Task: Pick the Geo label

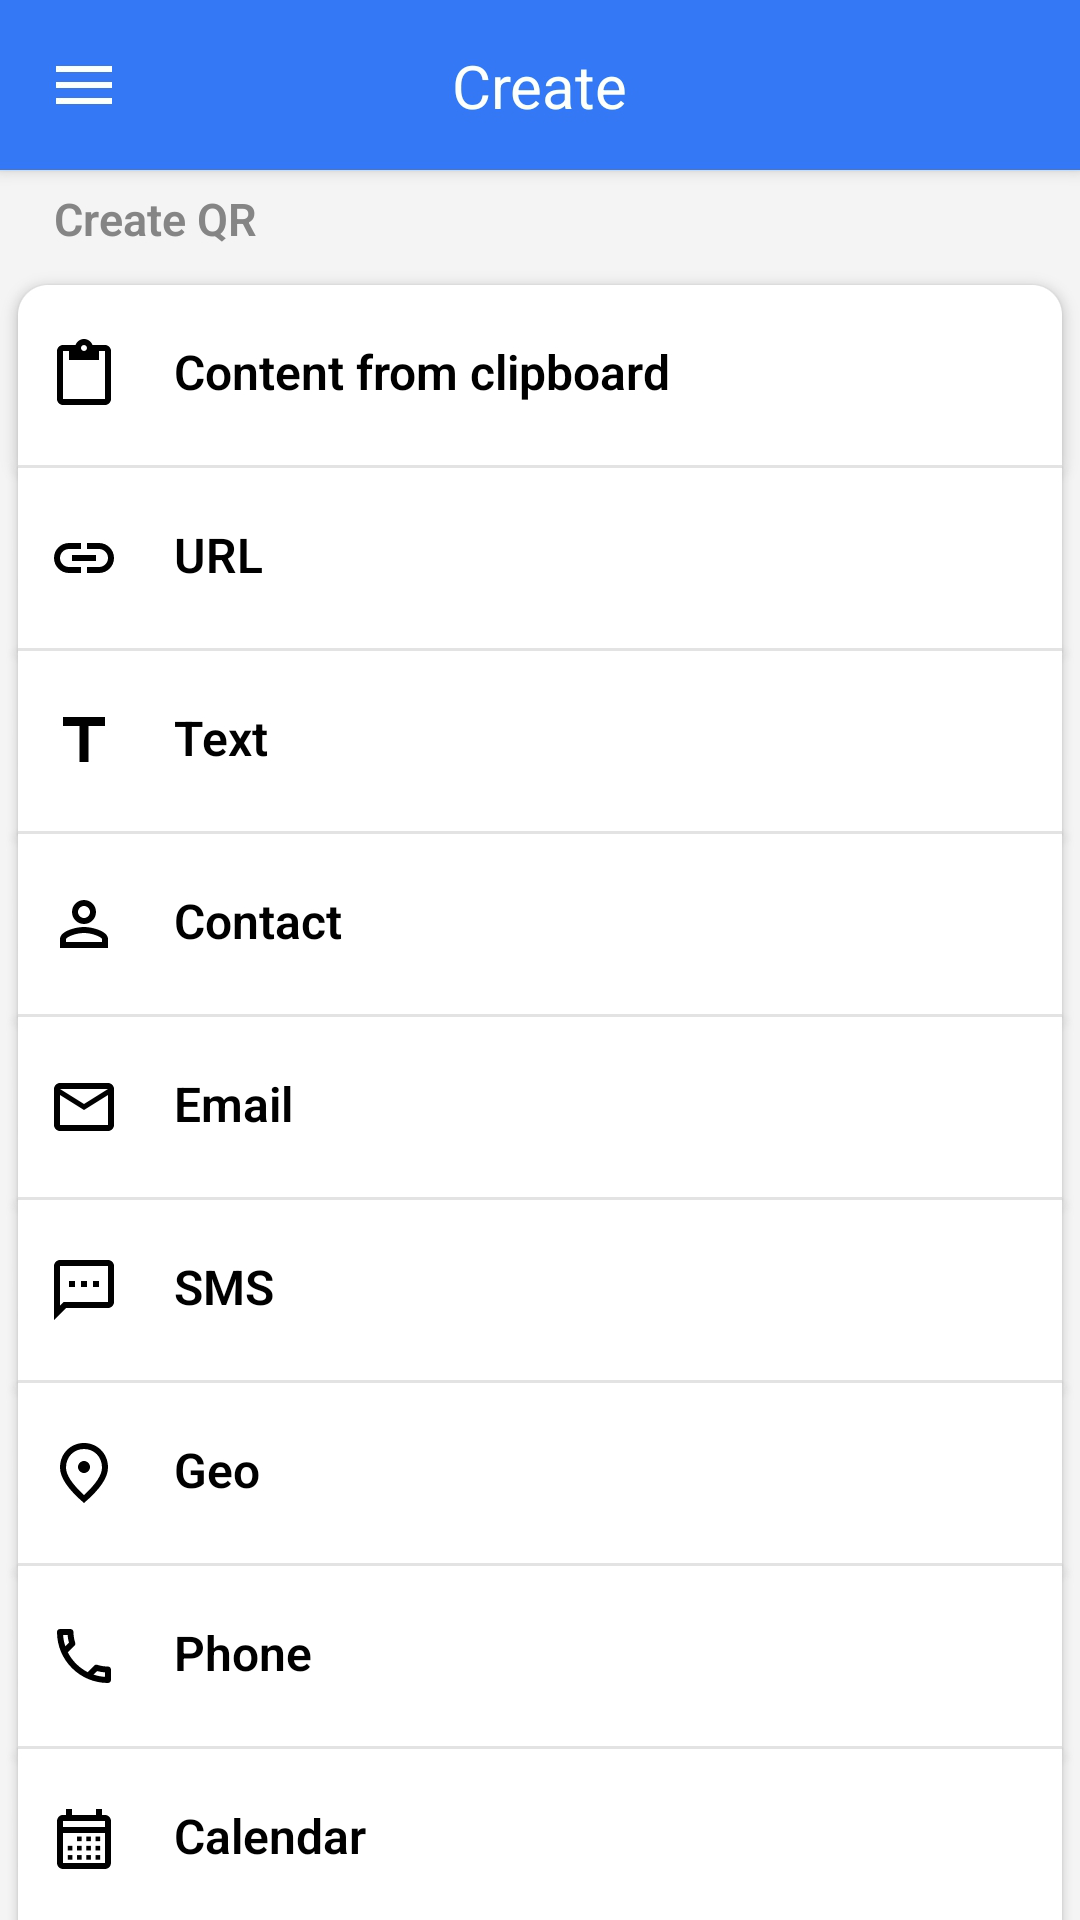Action: (217, 1472)
